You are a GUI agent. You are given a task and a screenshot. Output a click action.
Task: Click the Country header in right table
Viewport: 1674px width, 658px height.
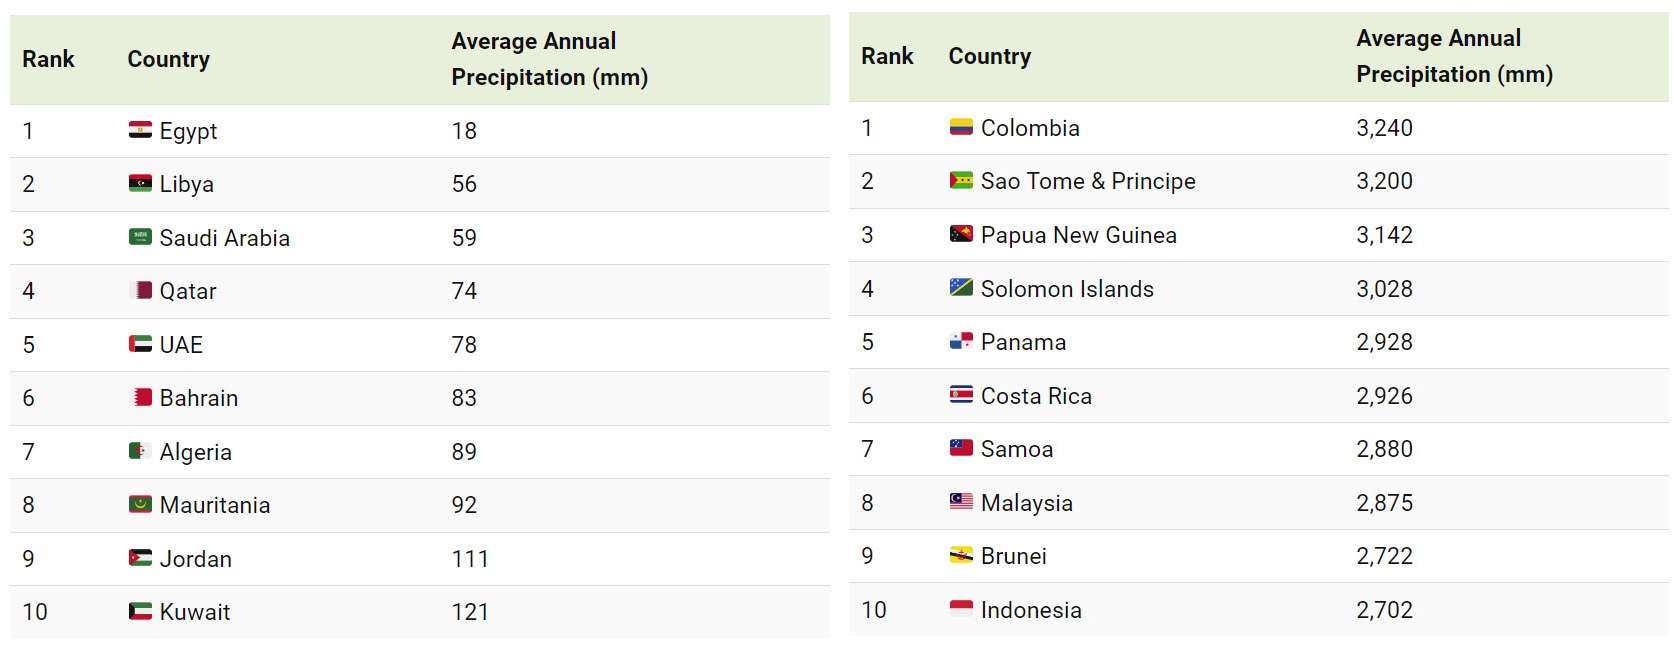pos(990,56)
